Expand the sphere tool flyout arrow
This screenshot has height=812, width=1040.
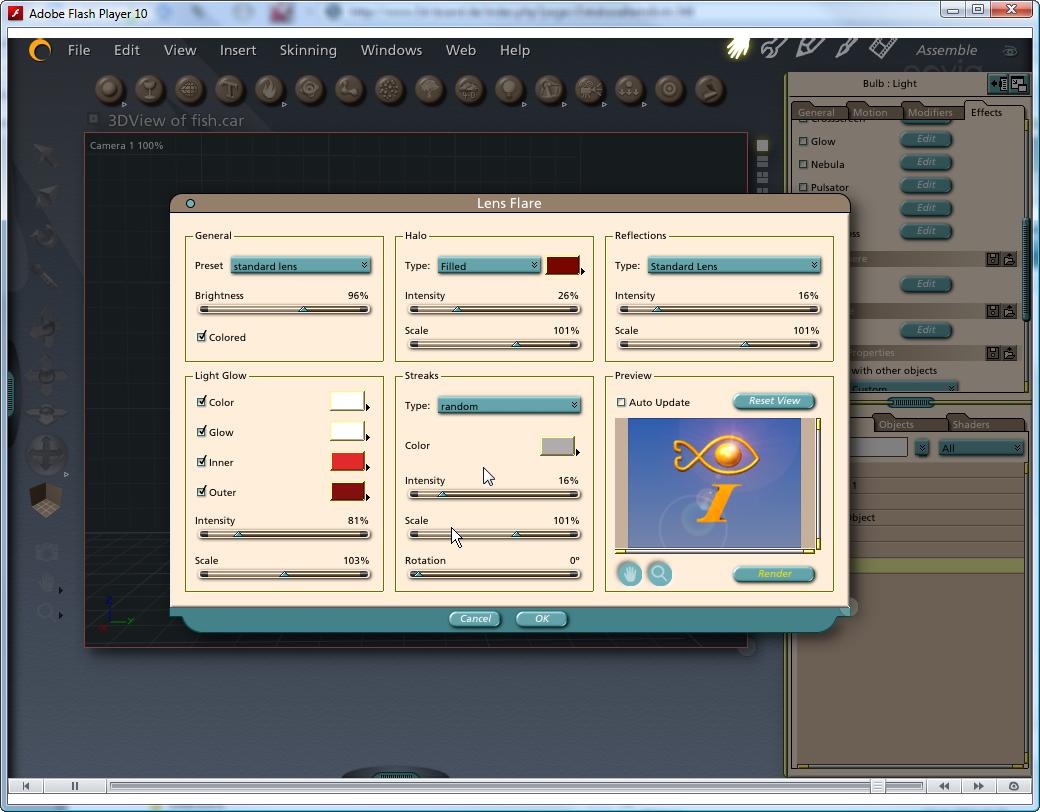point(124,104)
